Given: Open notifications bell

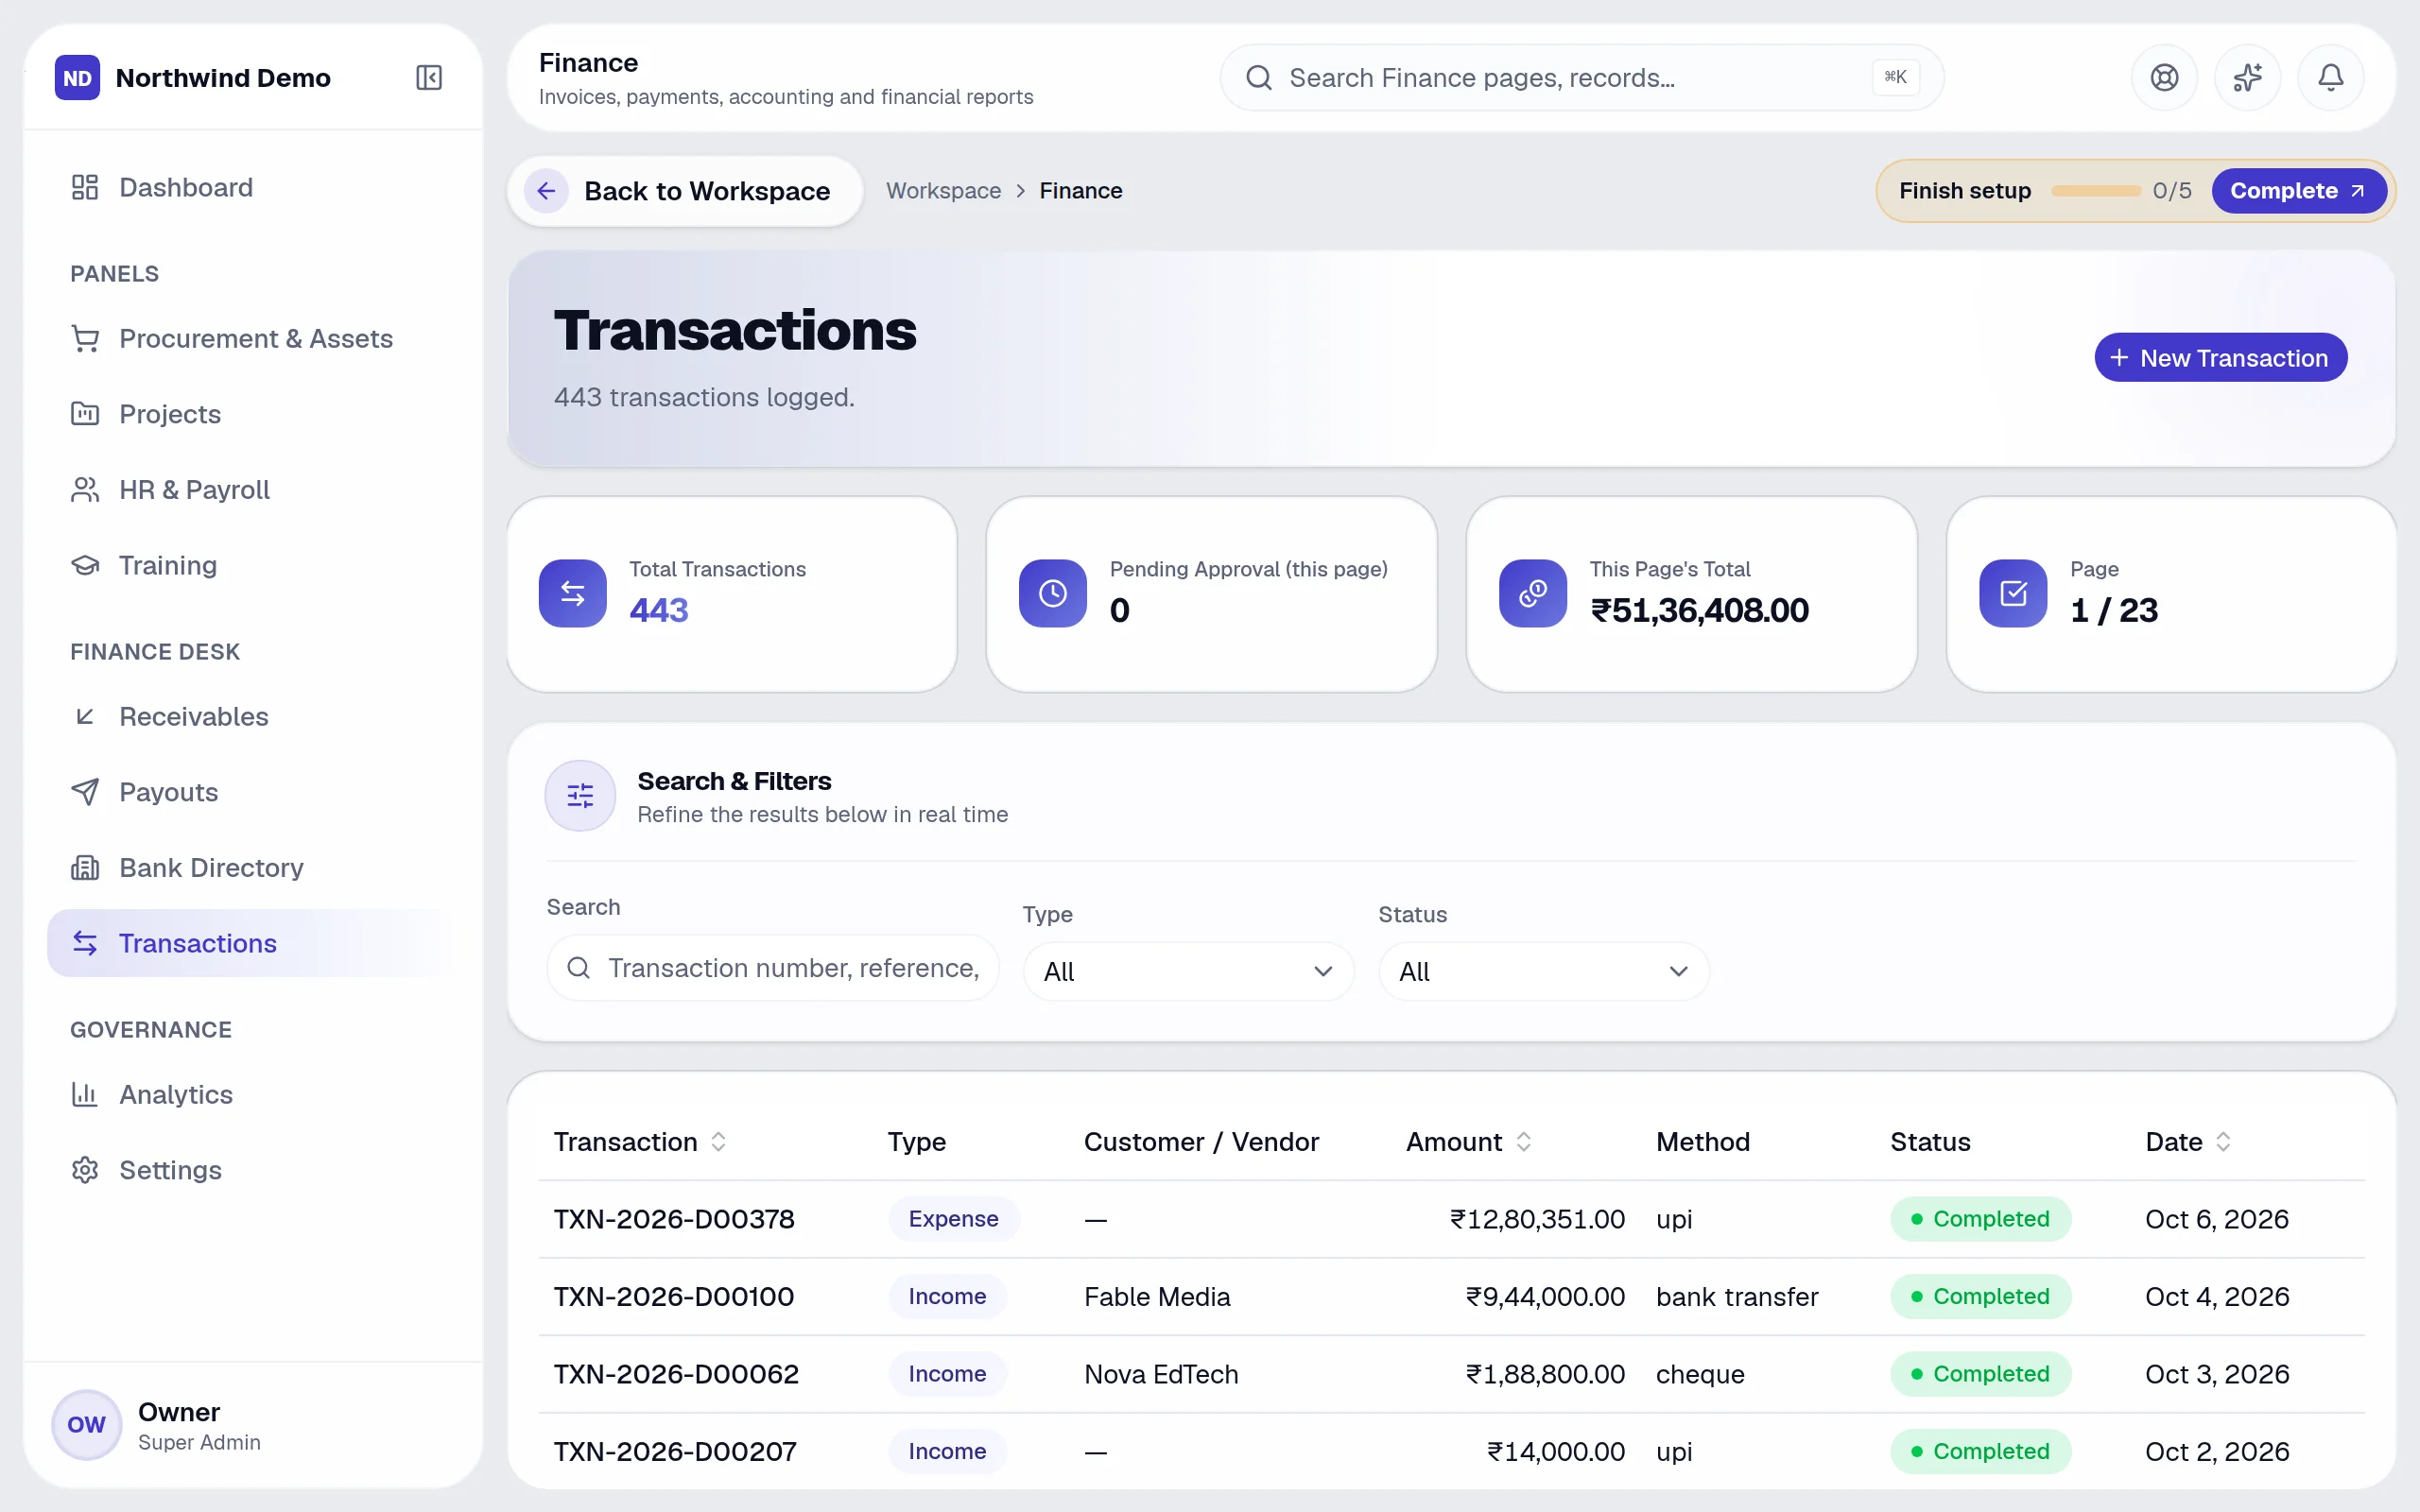Looking at the screenshot, I should tap(2330, 78).
